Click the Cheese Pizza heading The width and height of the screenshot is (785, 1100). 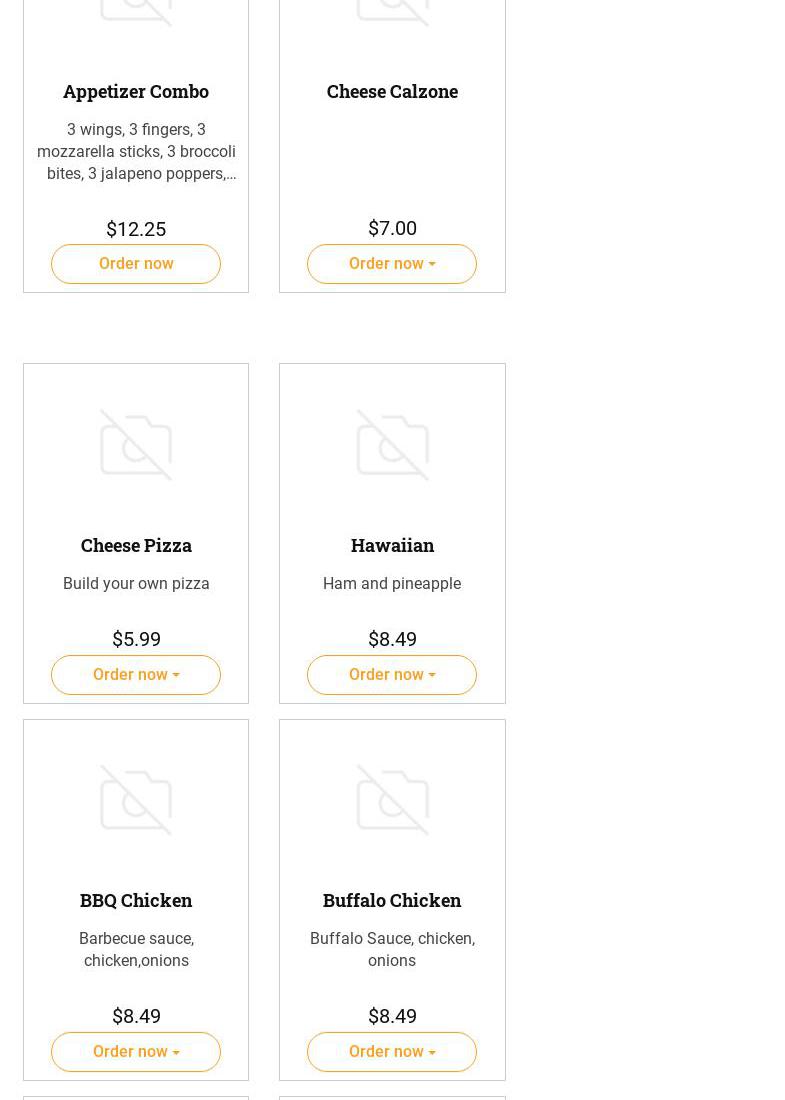click(x=136, y=545)
